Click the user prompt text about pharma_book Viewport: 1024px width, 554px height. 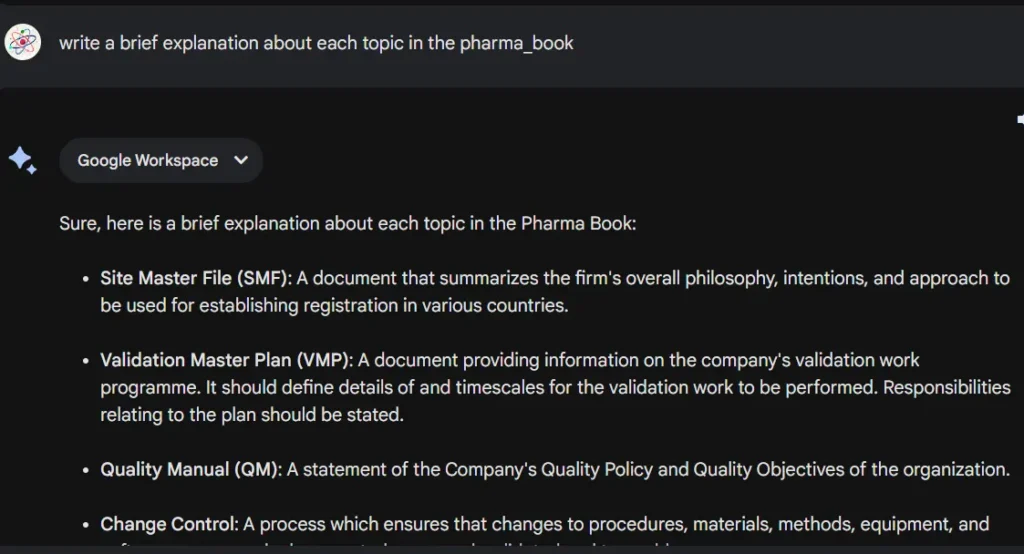coord(316,43)
